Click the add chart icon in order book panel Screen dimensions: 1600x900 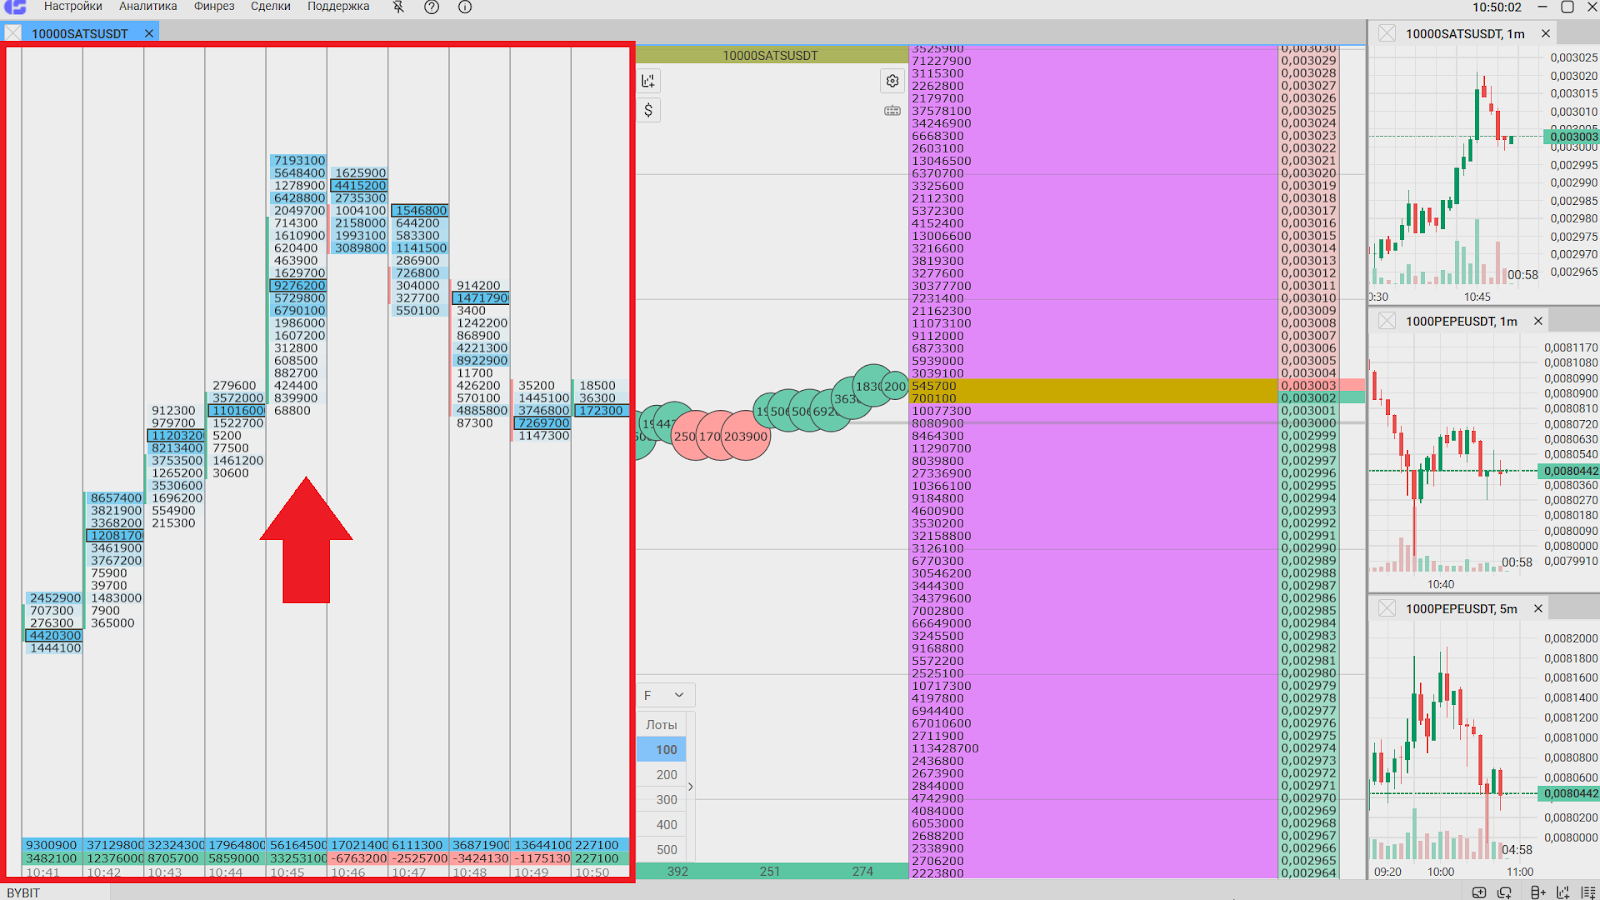(x=648, y=81)
